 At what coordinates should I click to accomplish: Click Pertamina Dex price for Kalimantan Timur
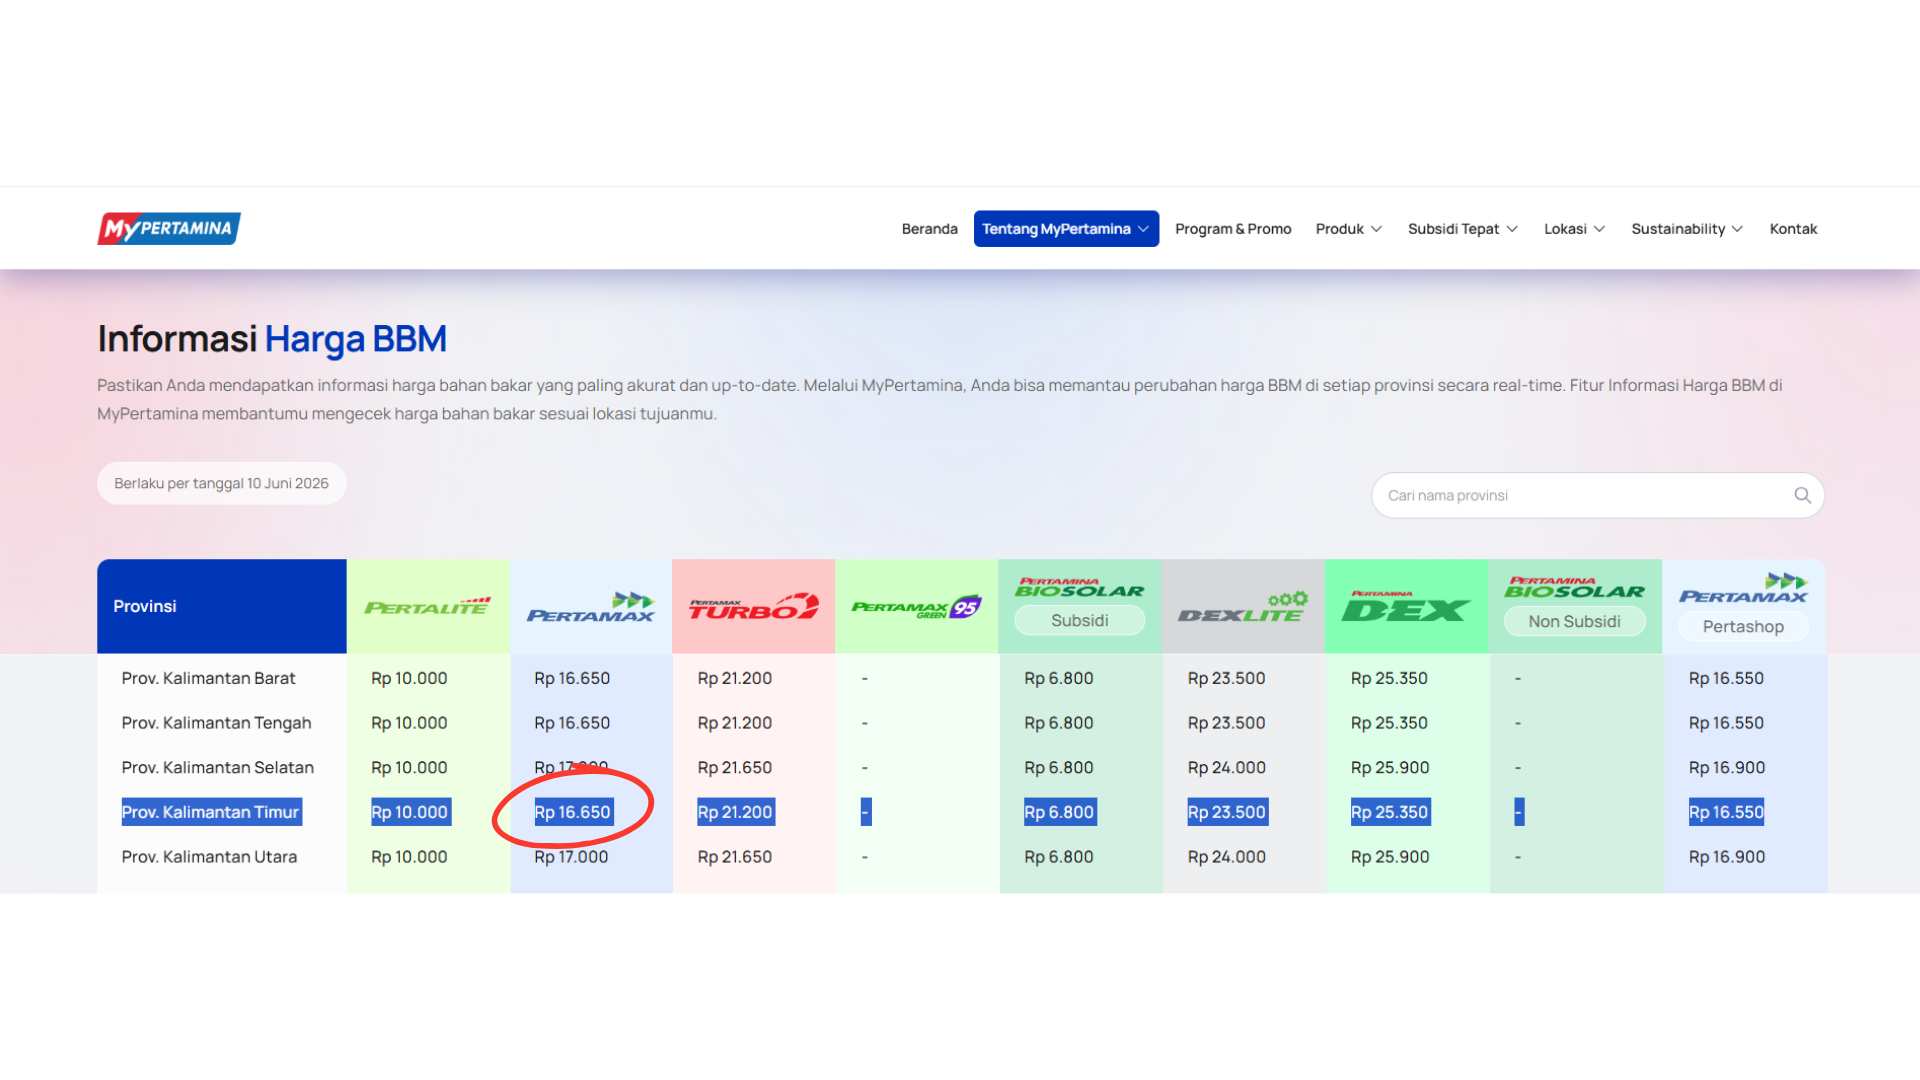tap(1390, 812)
